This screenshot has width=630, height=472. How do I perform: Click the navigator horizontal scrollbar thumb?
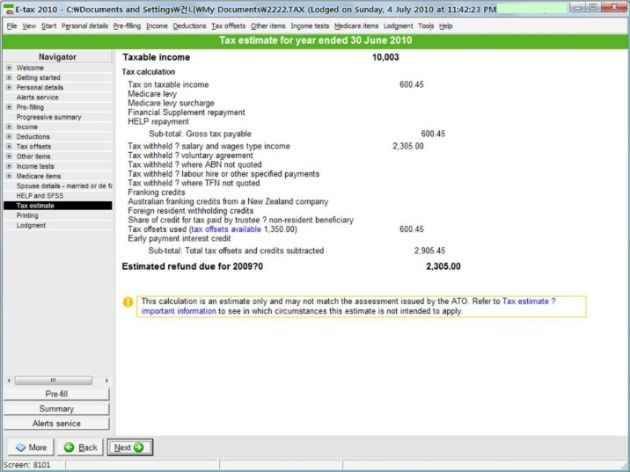(53, 380)
